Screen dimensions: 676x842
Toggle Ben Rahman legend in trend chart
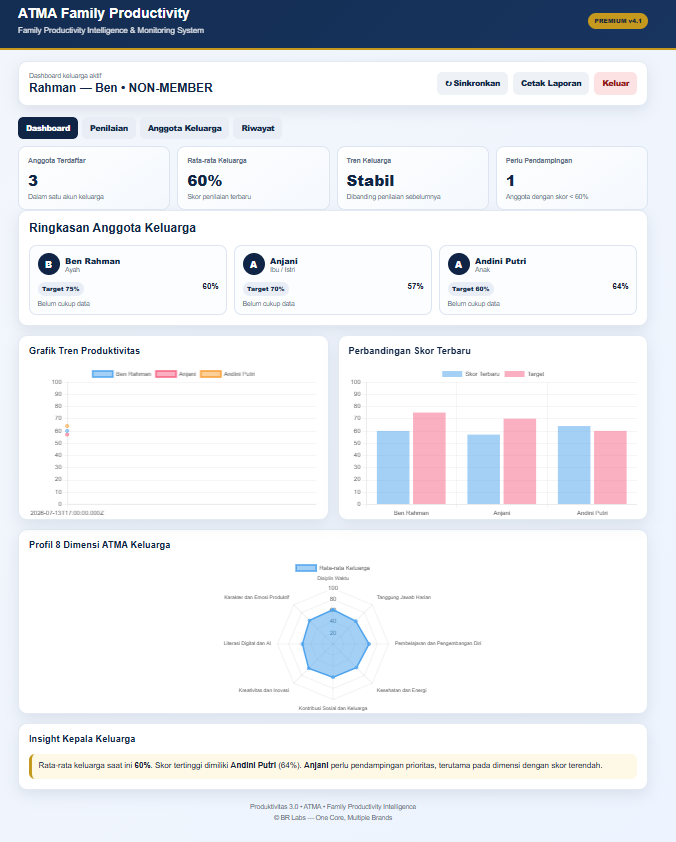[121, 374]
